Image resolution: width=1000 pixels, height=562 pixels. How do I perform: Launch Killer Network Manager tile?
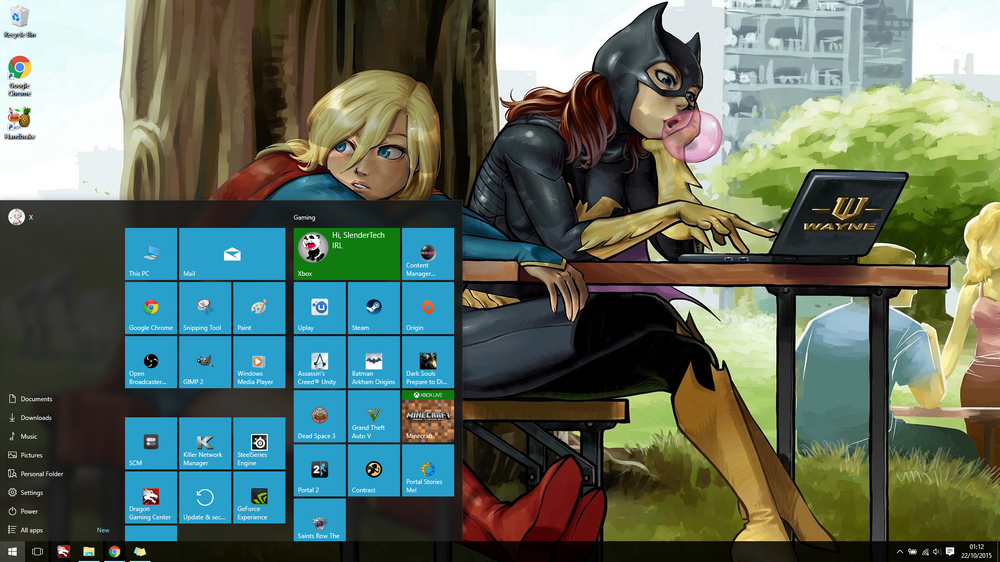click(x=205, y=443)
